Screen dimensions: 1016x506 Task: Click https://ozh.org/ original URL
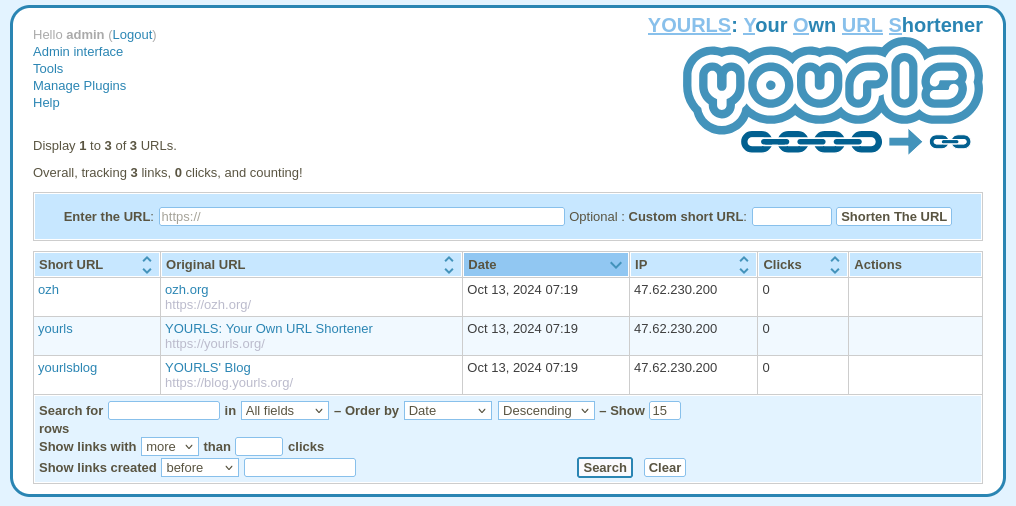[208, 305]
